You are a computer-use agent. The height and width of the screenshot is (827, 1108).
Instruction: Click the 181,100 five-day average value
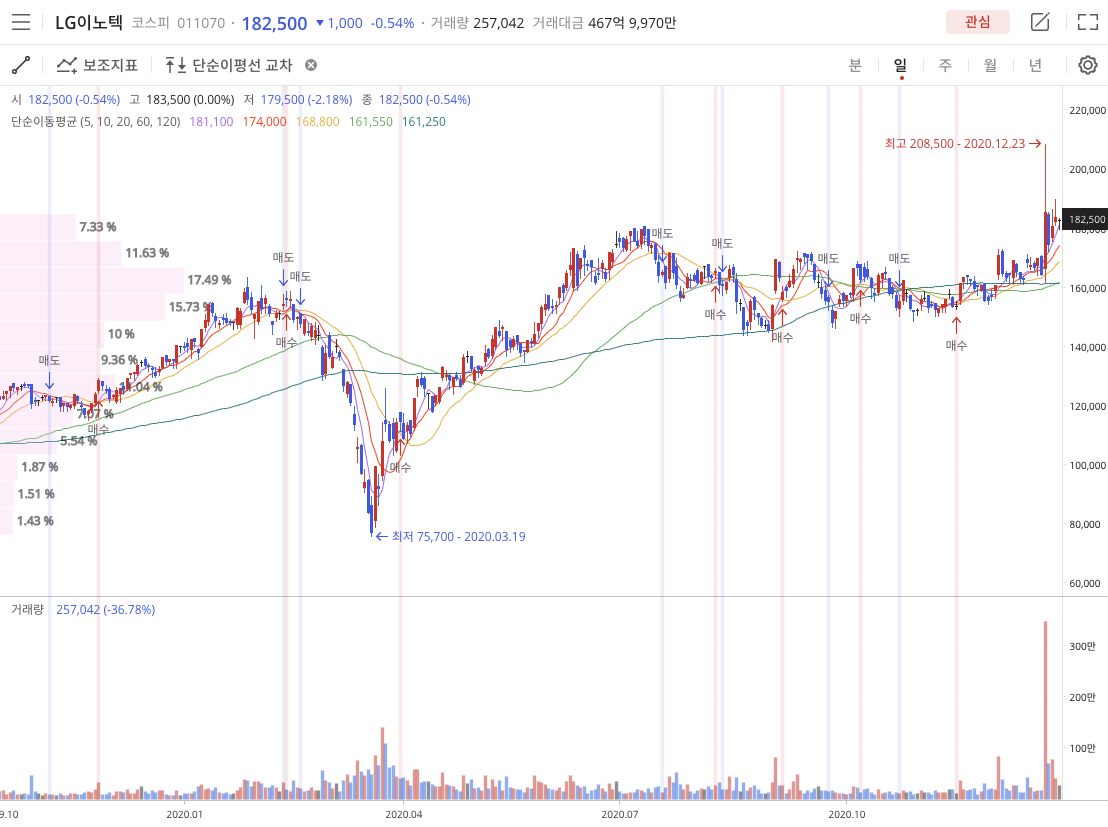click(x=211, y=122)
